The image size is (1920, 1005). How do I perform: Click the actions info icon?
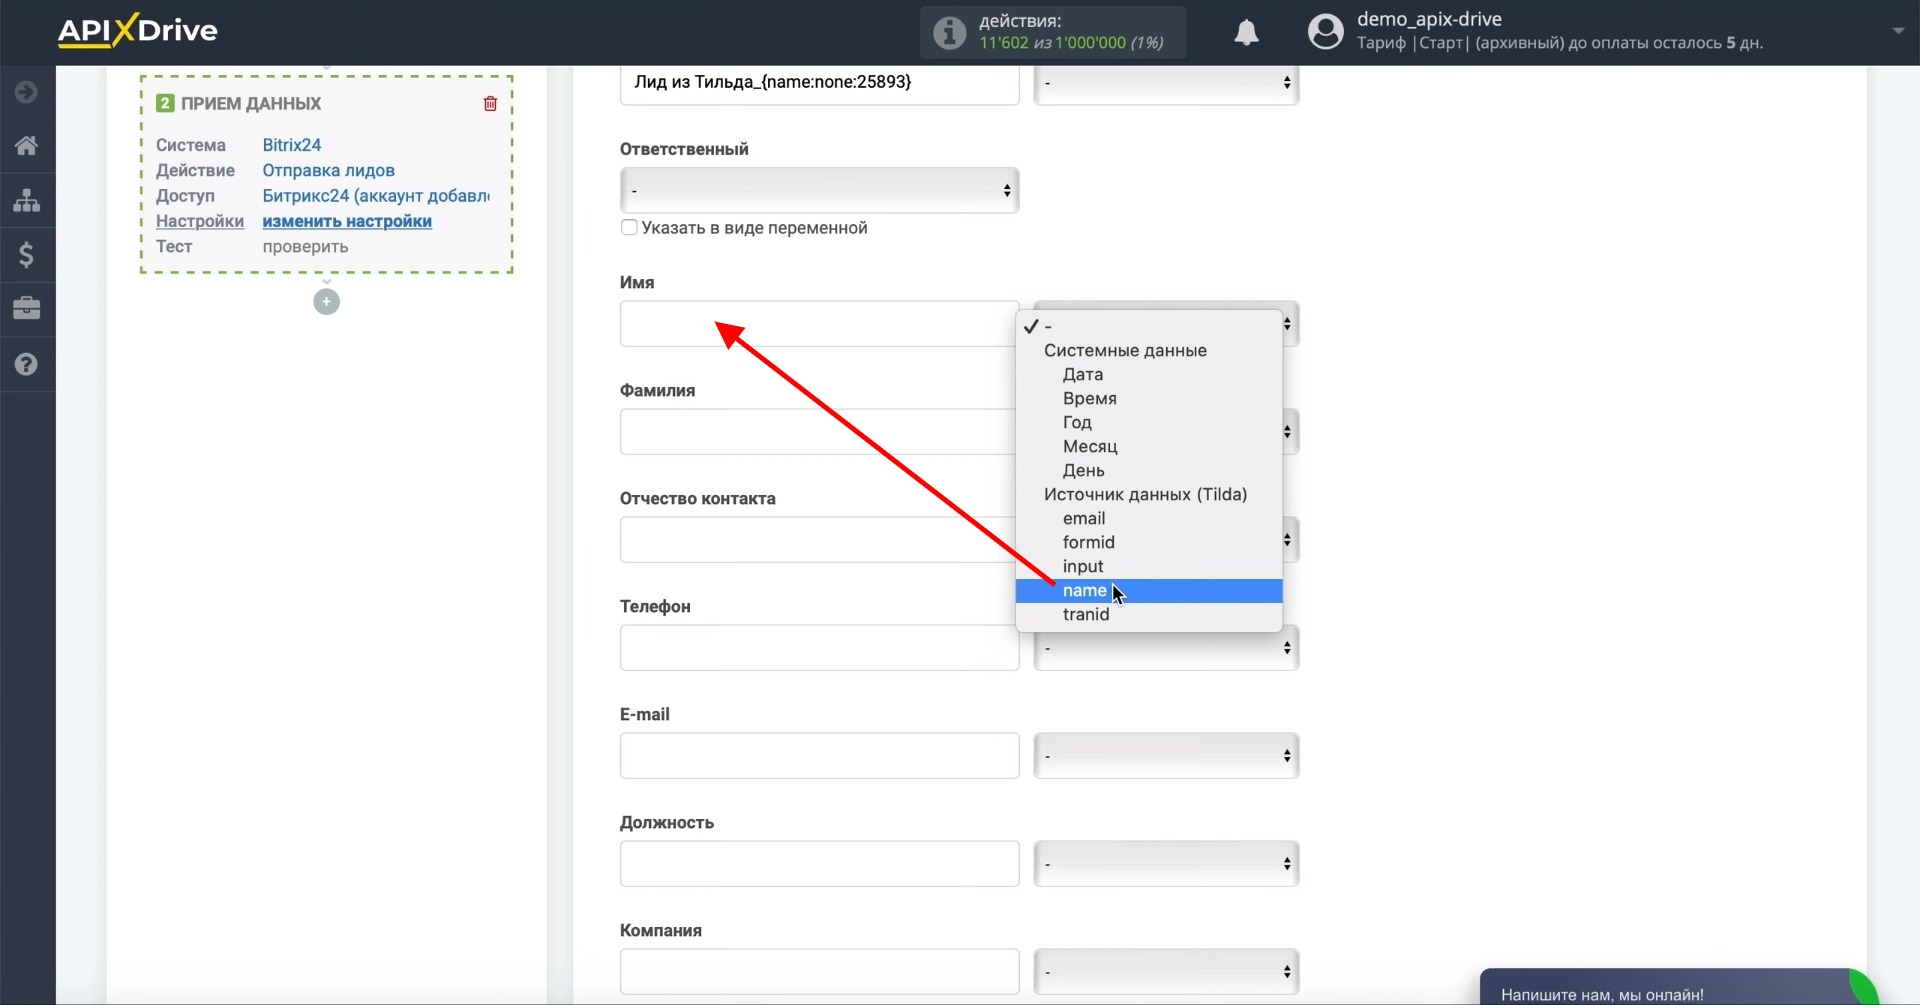coord(949,33)
